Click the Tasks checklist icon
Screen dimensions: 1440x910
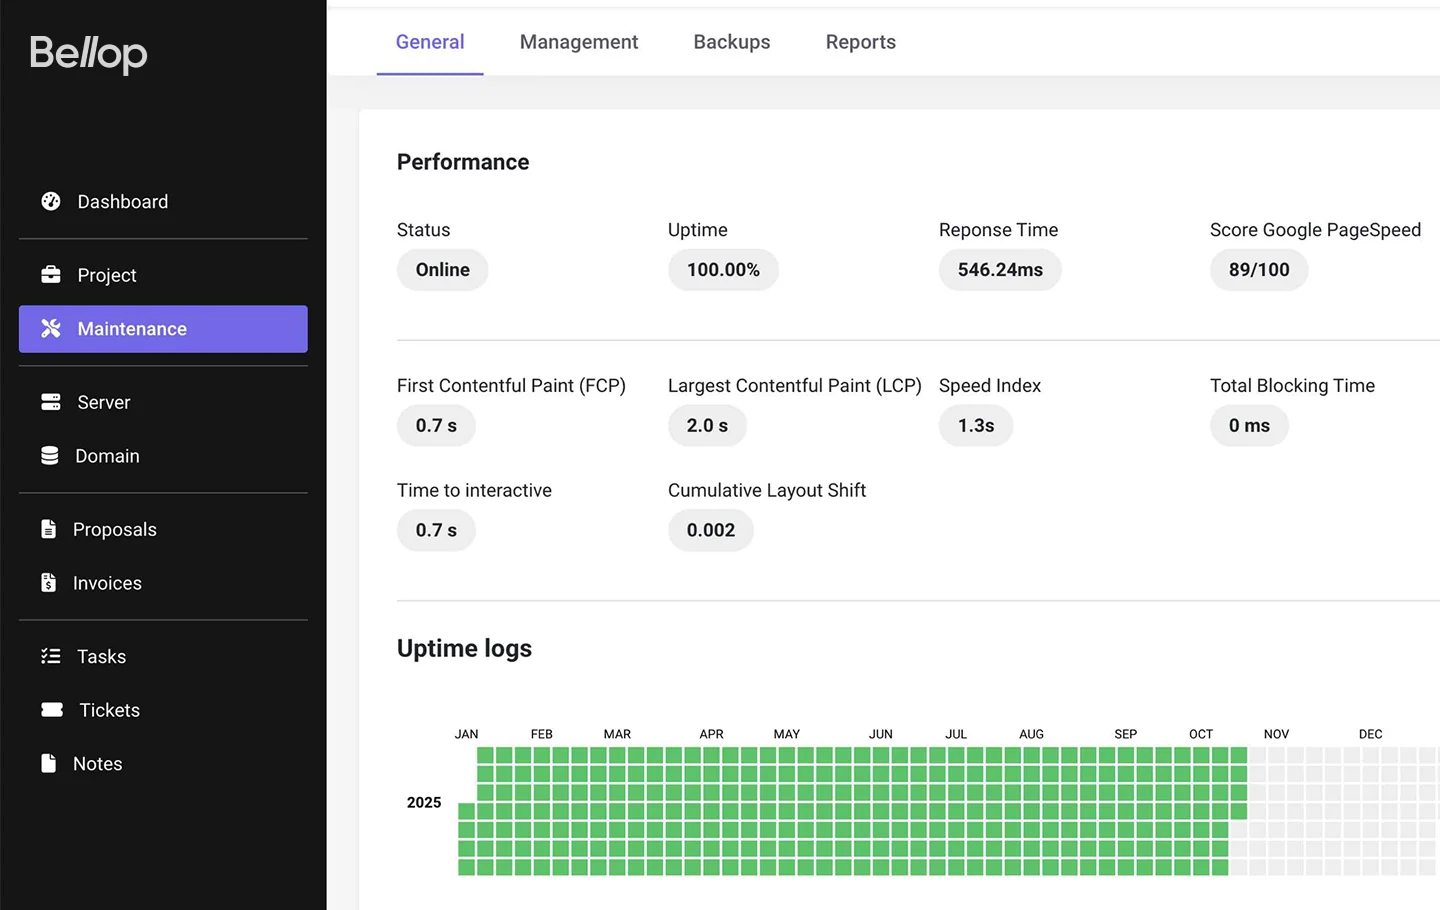coord(51,656)
